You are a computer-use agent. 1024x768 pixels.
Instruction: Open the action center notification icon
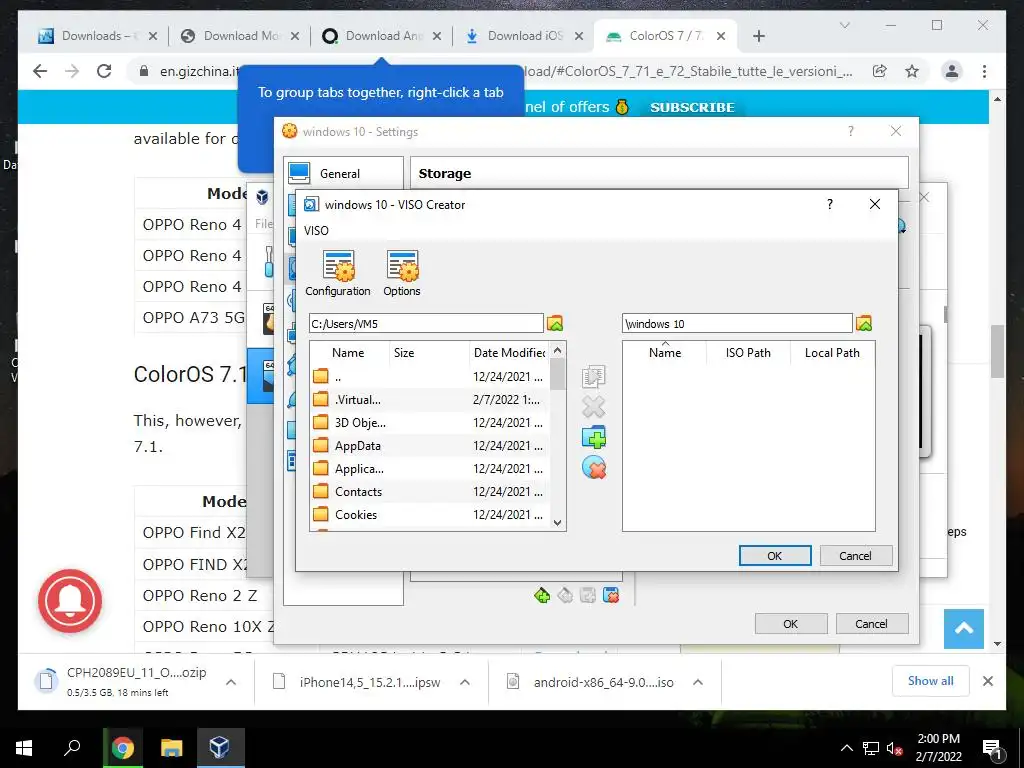point(992,748)
